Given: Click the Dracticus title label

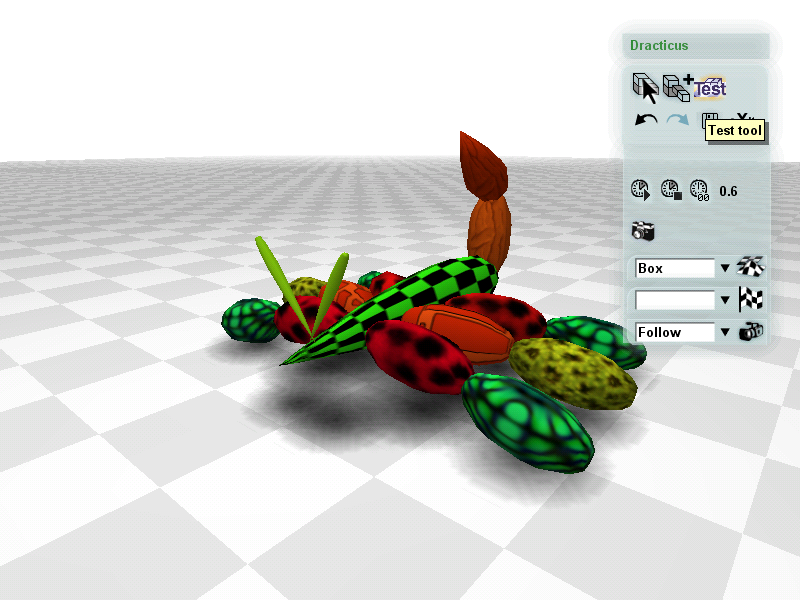Looking at the screenshot, I should (x=659, y=45).
